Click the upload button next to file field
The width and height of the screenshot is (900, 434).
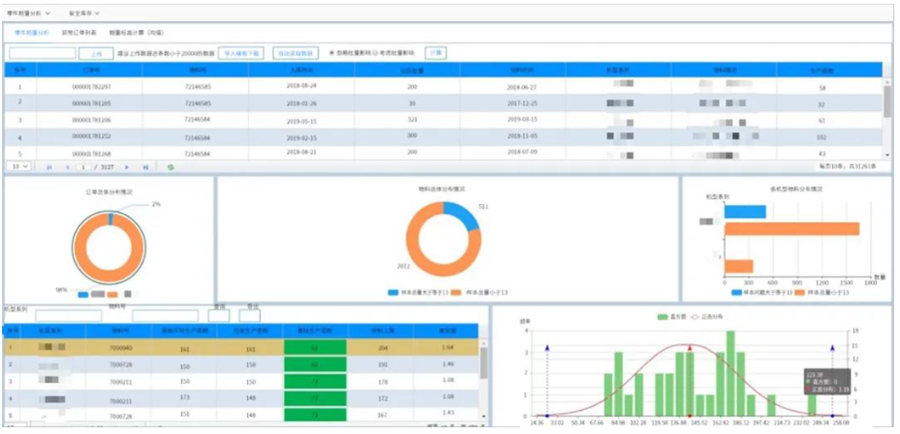click(95, 52)
